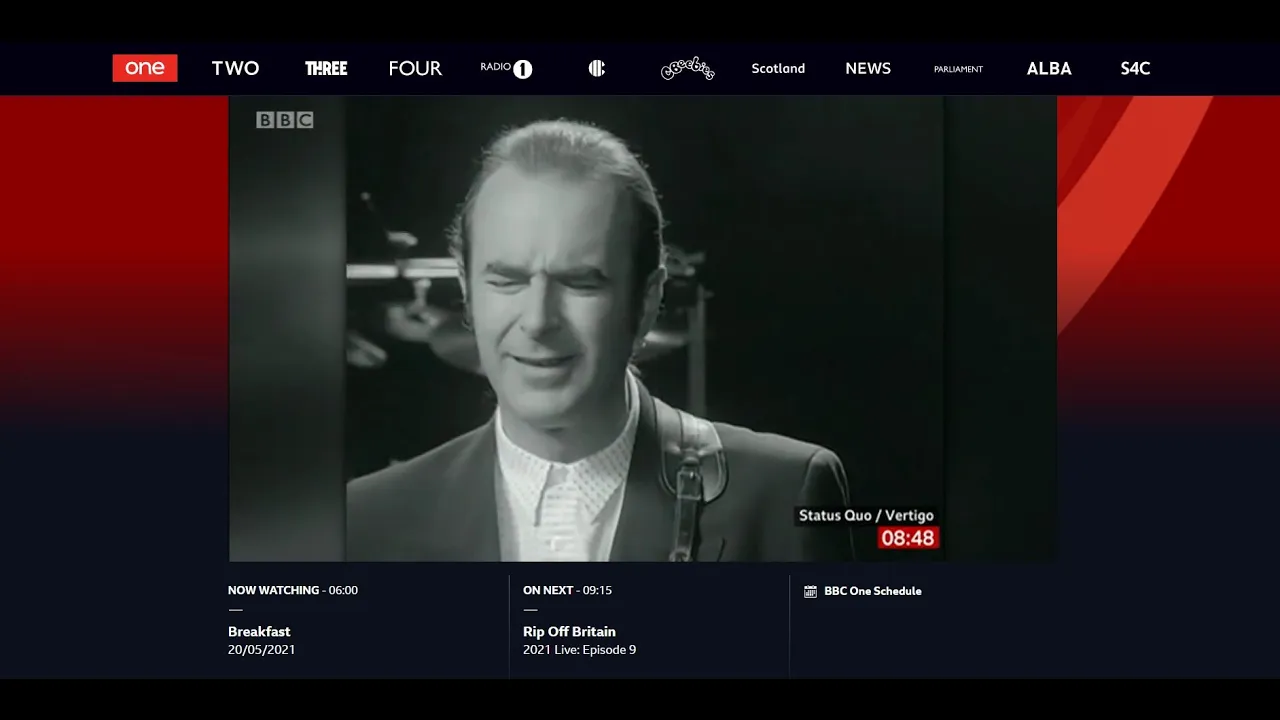
Task: Tune to BBC Radio 1
Action: pos(506,68)
